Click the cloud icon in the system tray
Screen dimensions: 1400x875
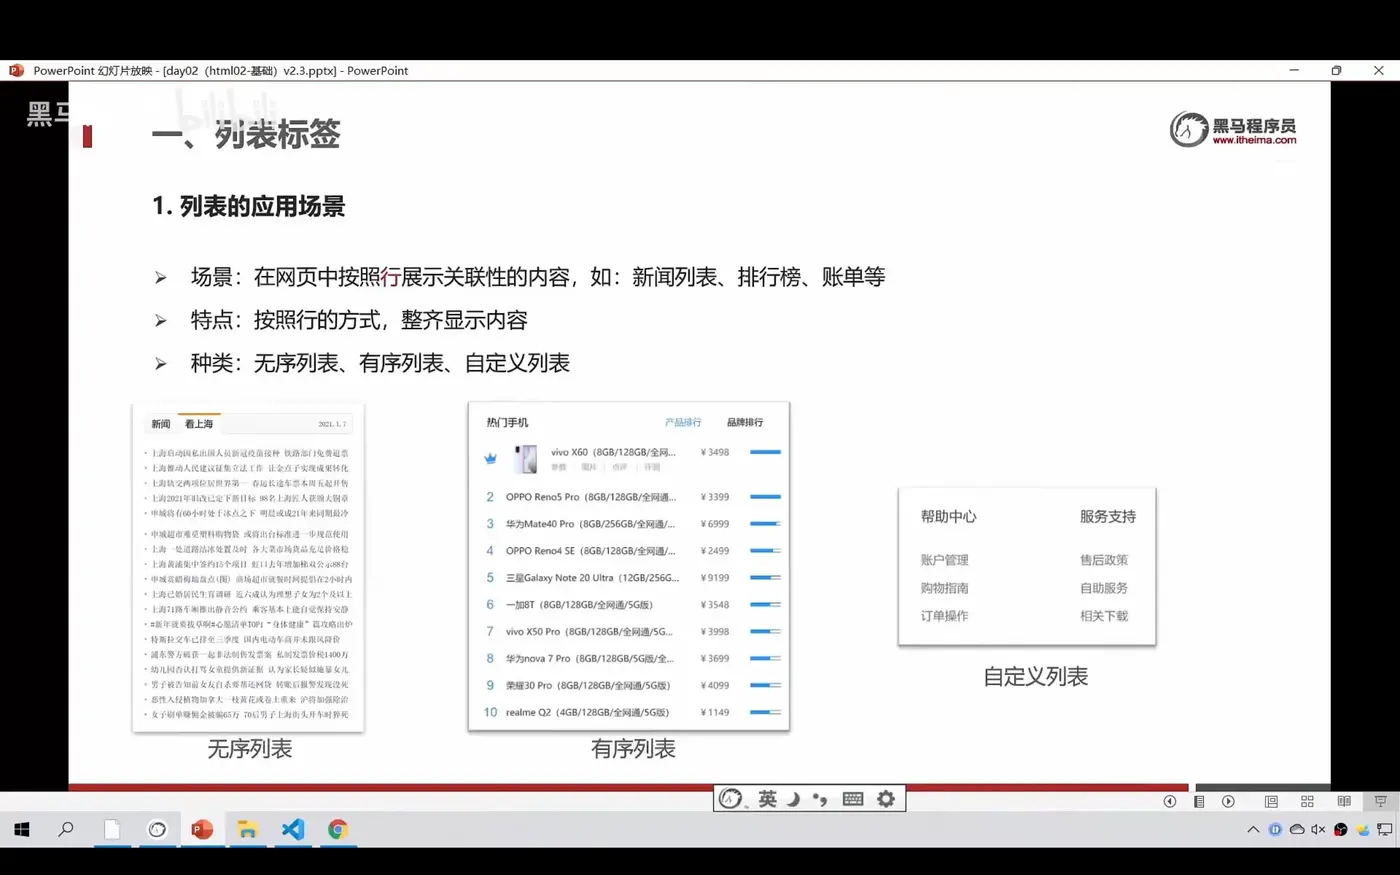click(x=1297, y=829)
